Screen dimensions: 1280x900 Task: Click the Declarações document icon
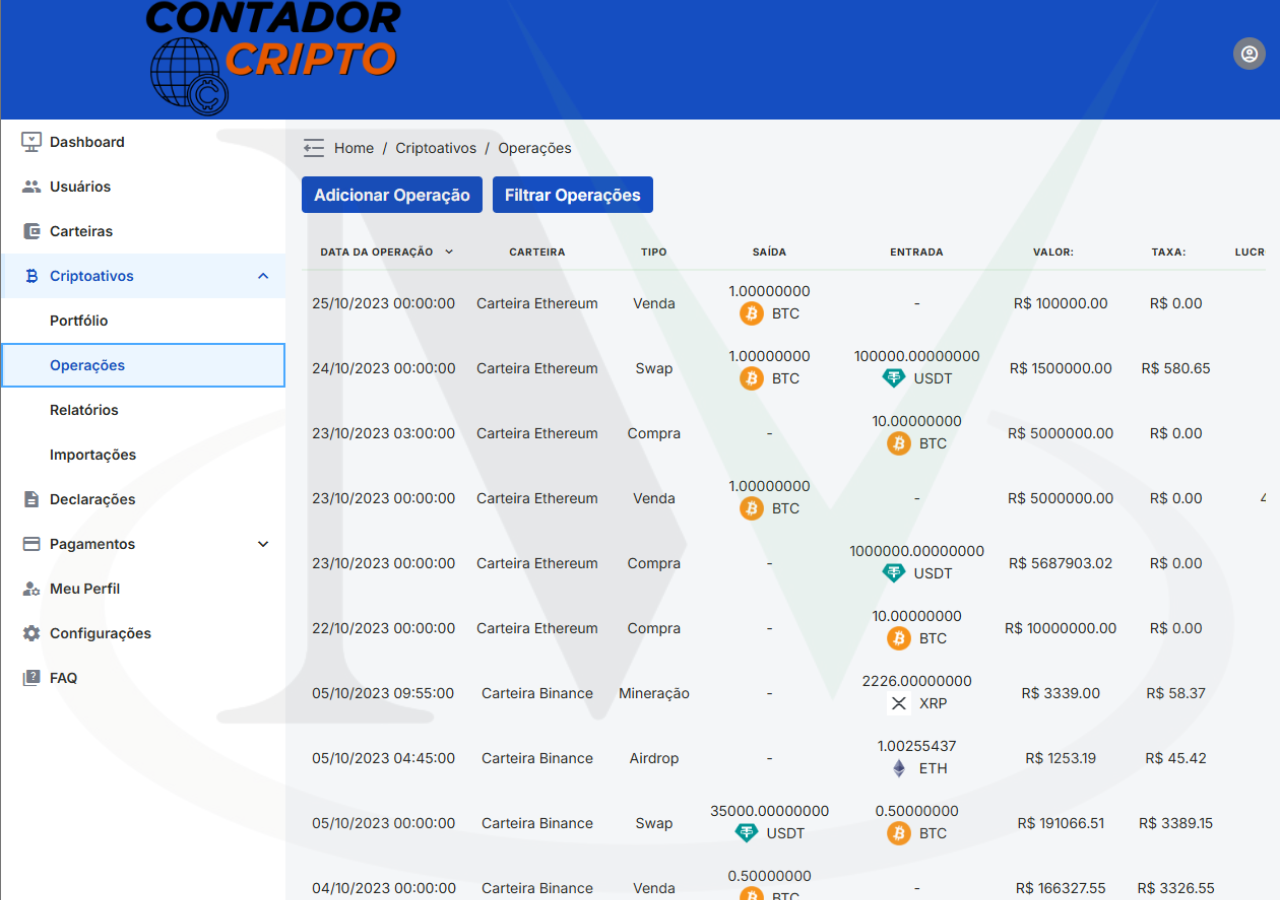tap(32, 499)
